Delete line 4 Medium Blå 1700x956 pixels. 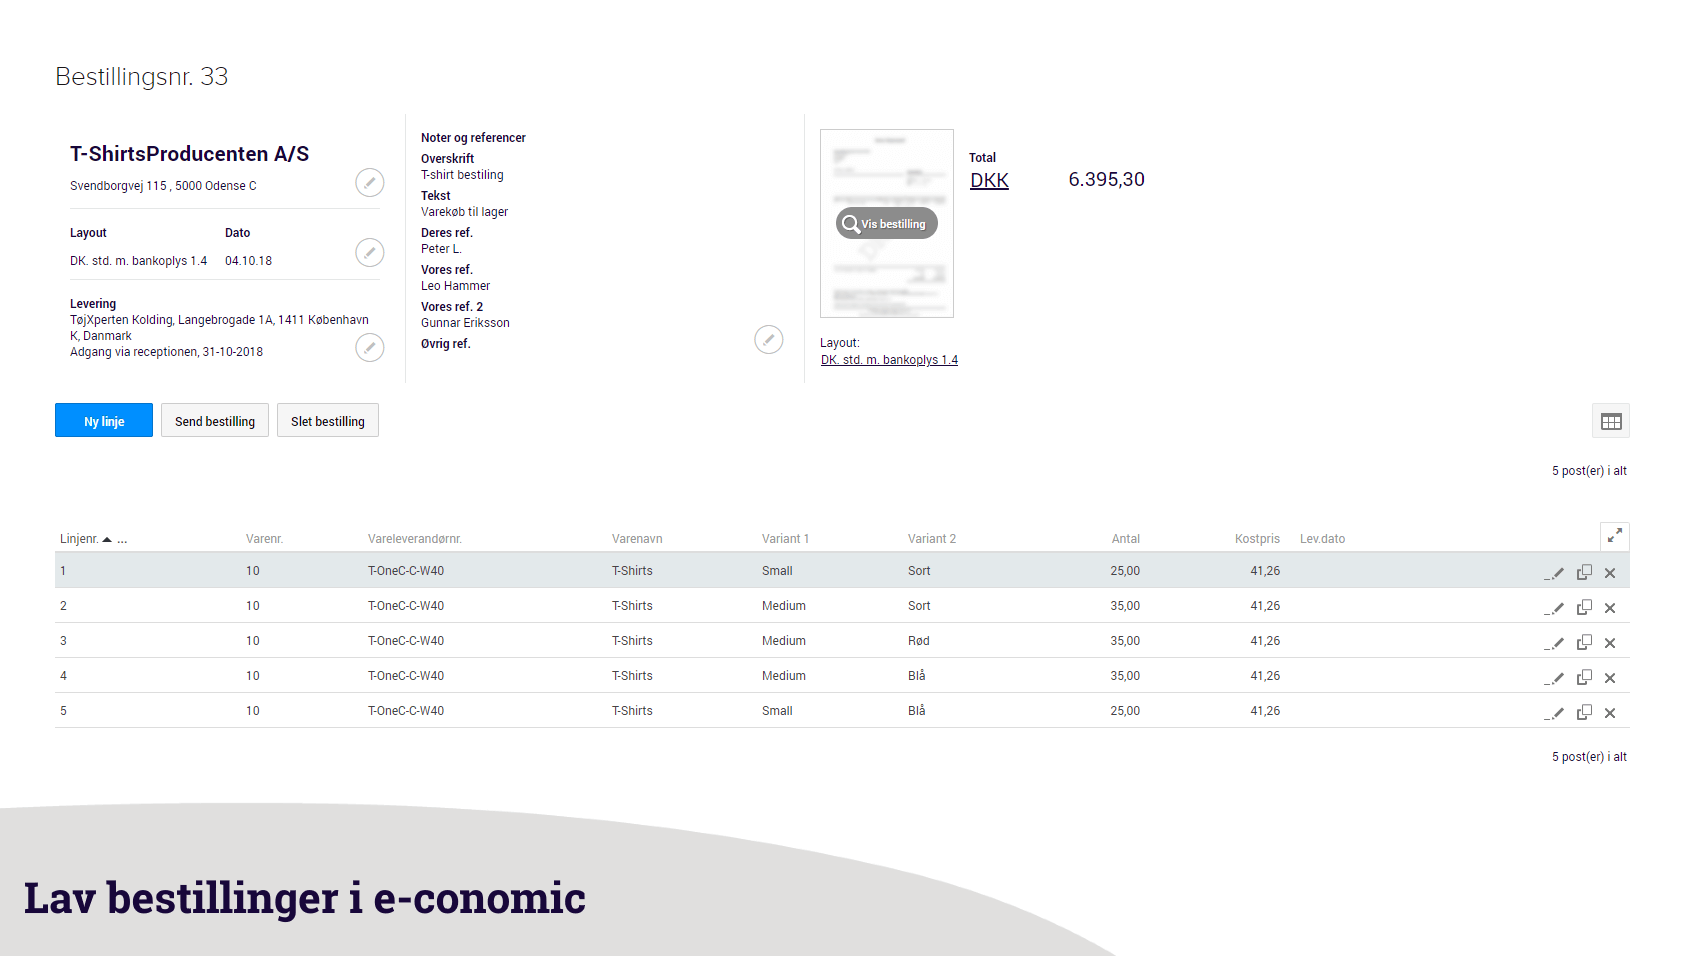1610,678
